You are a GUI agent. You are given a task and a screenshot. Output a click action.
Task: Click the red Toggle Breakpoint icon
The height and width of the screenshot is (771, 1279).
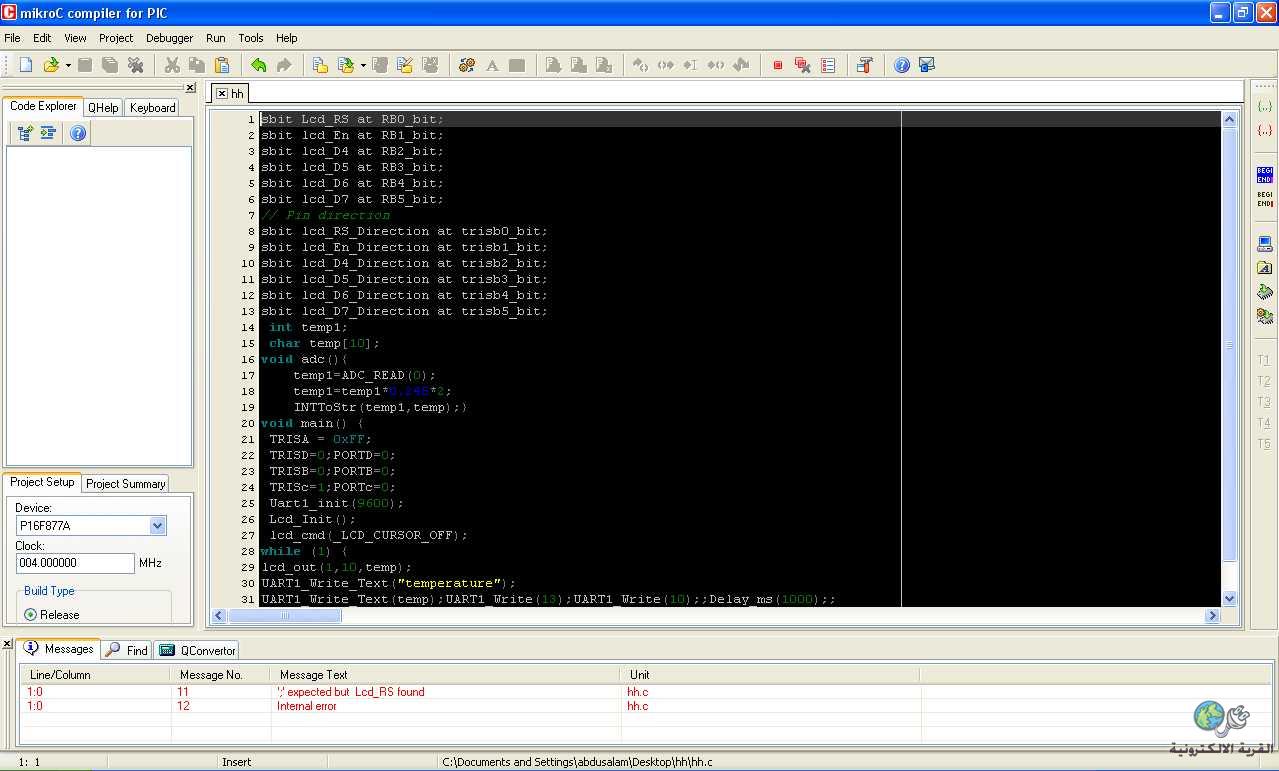tap(778, 65)
